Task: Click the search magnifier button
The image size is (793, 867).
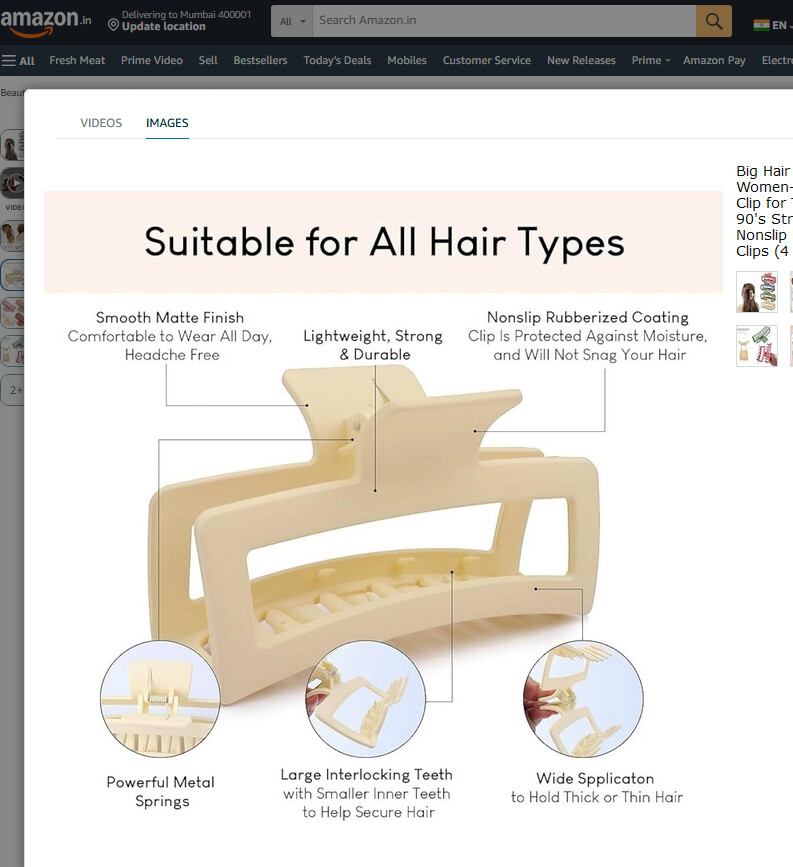Action: tap(713, 21)
